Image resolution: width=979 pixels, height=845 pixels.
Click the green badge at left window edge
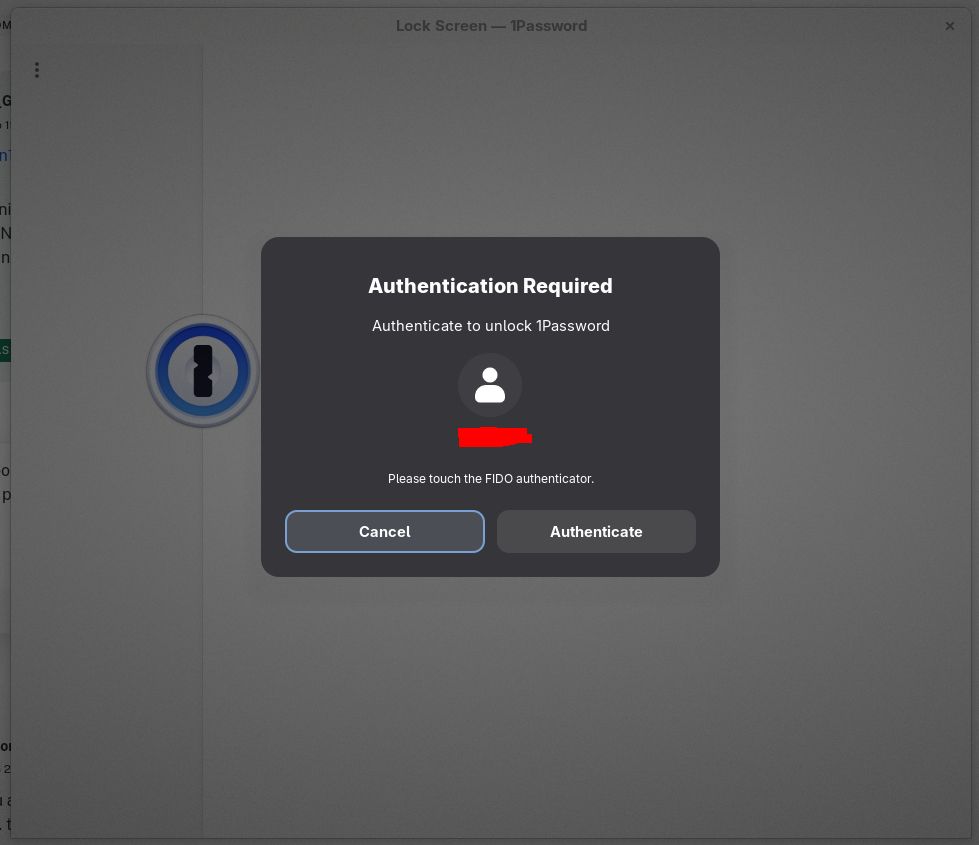click(x=5, y=350)
